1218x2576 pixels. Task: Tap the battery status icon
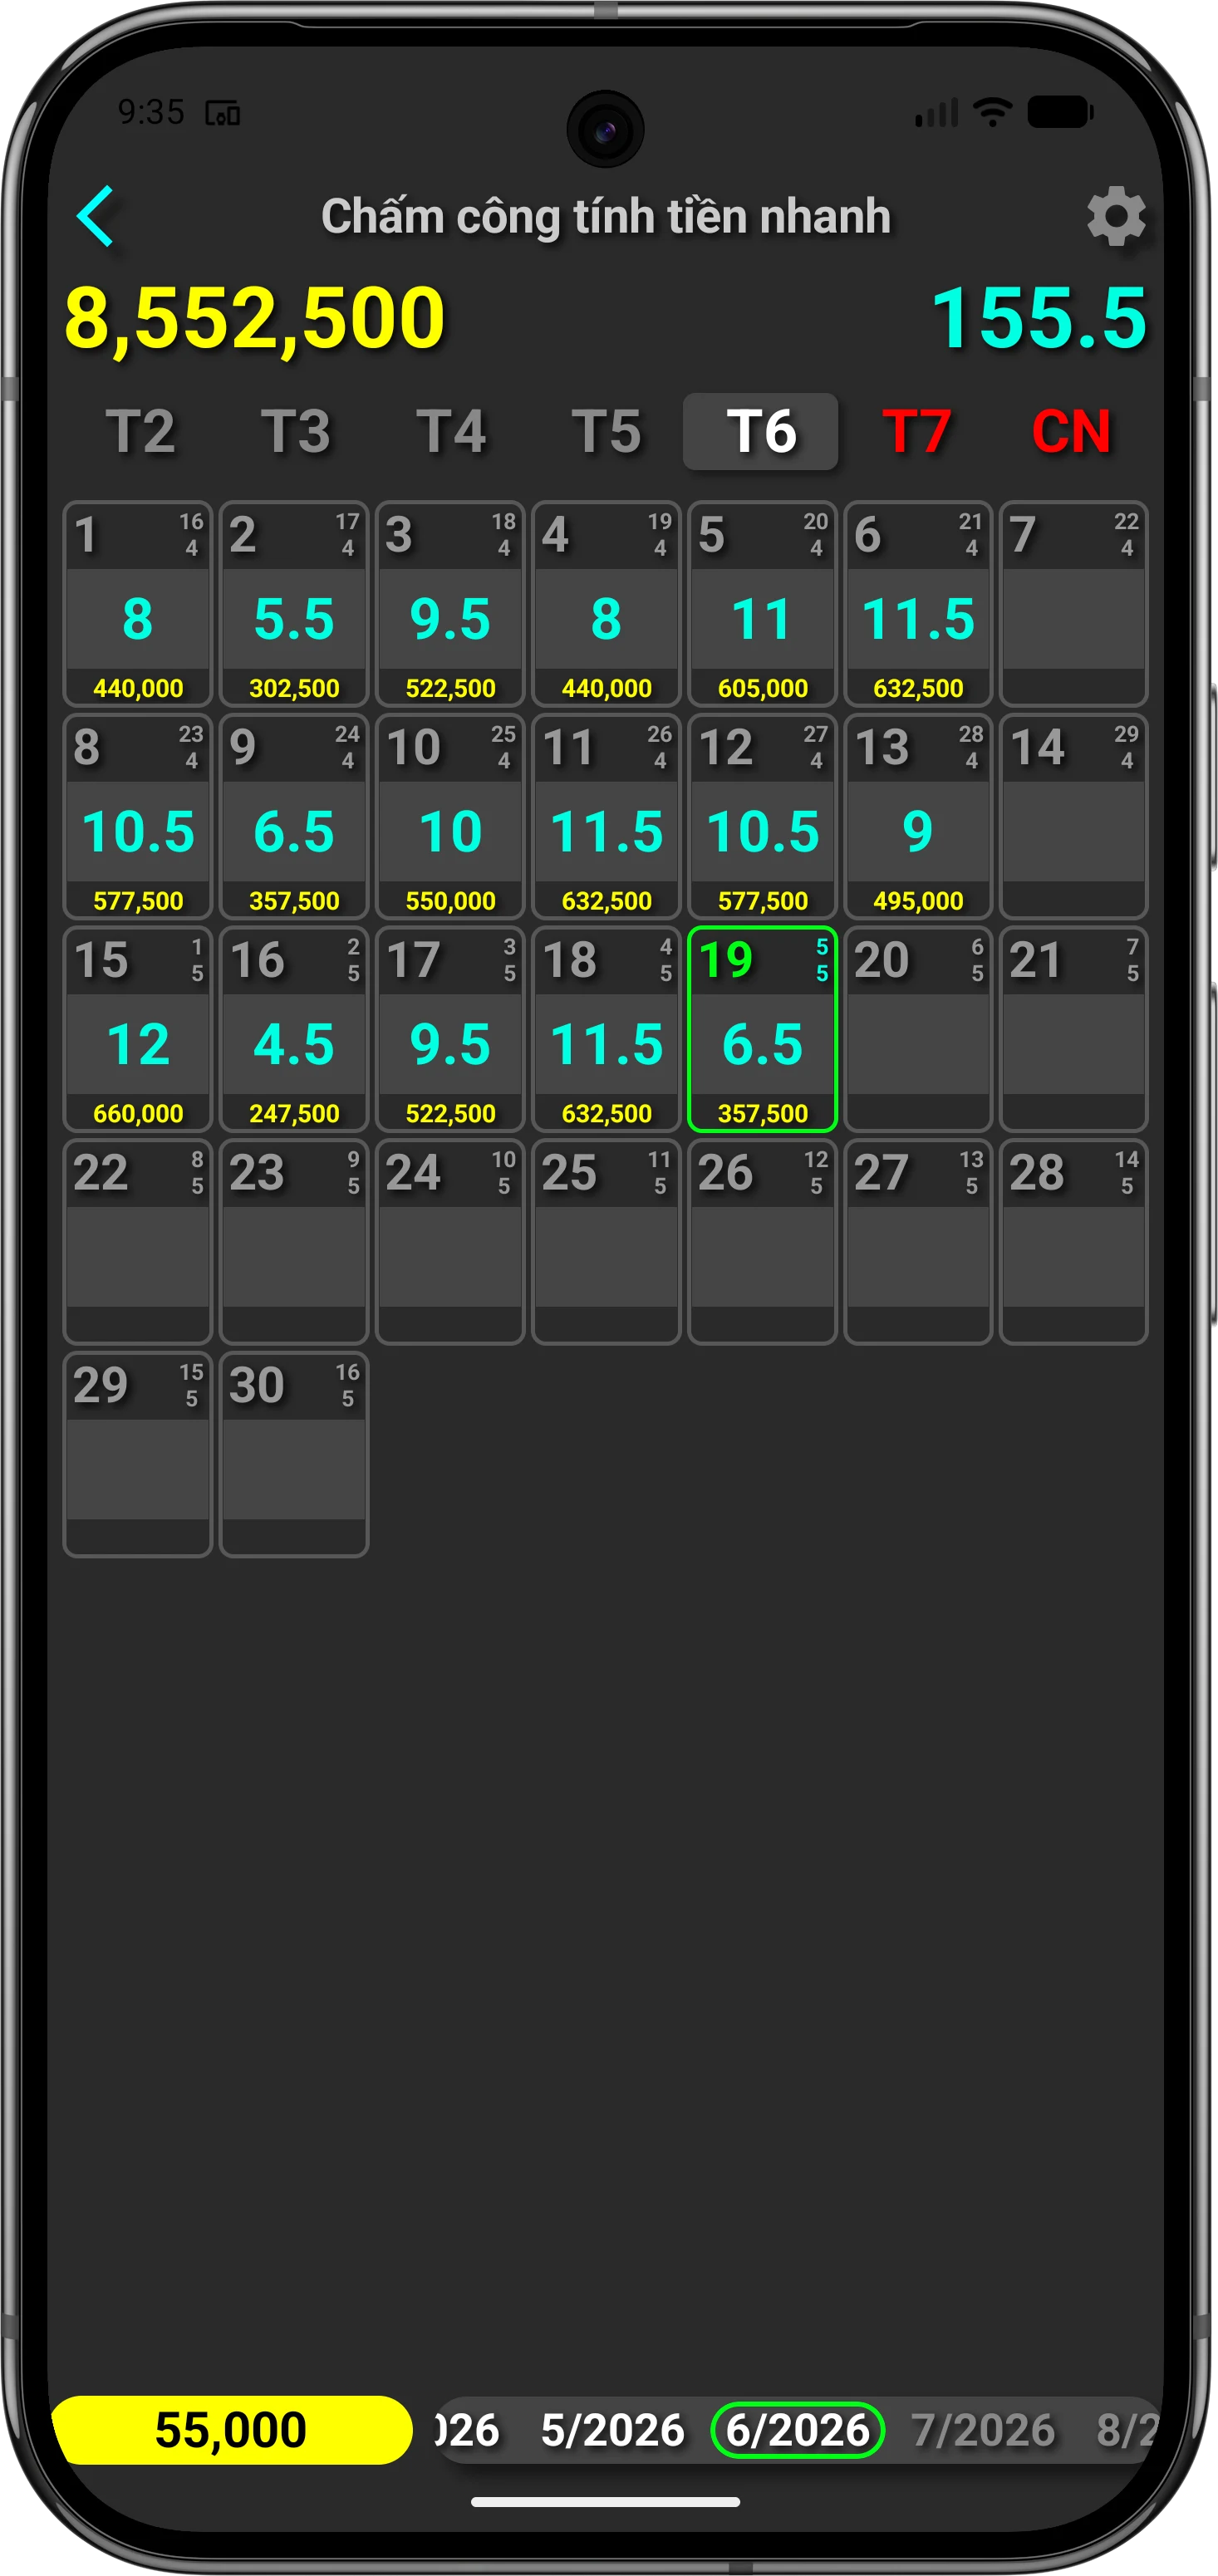(x=1060, y=112)
